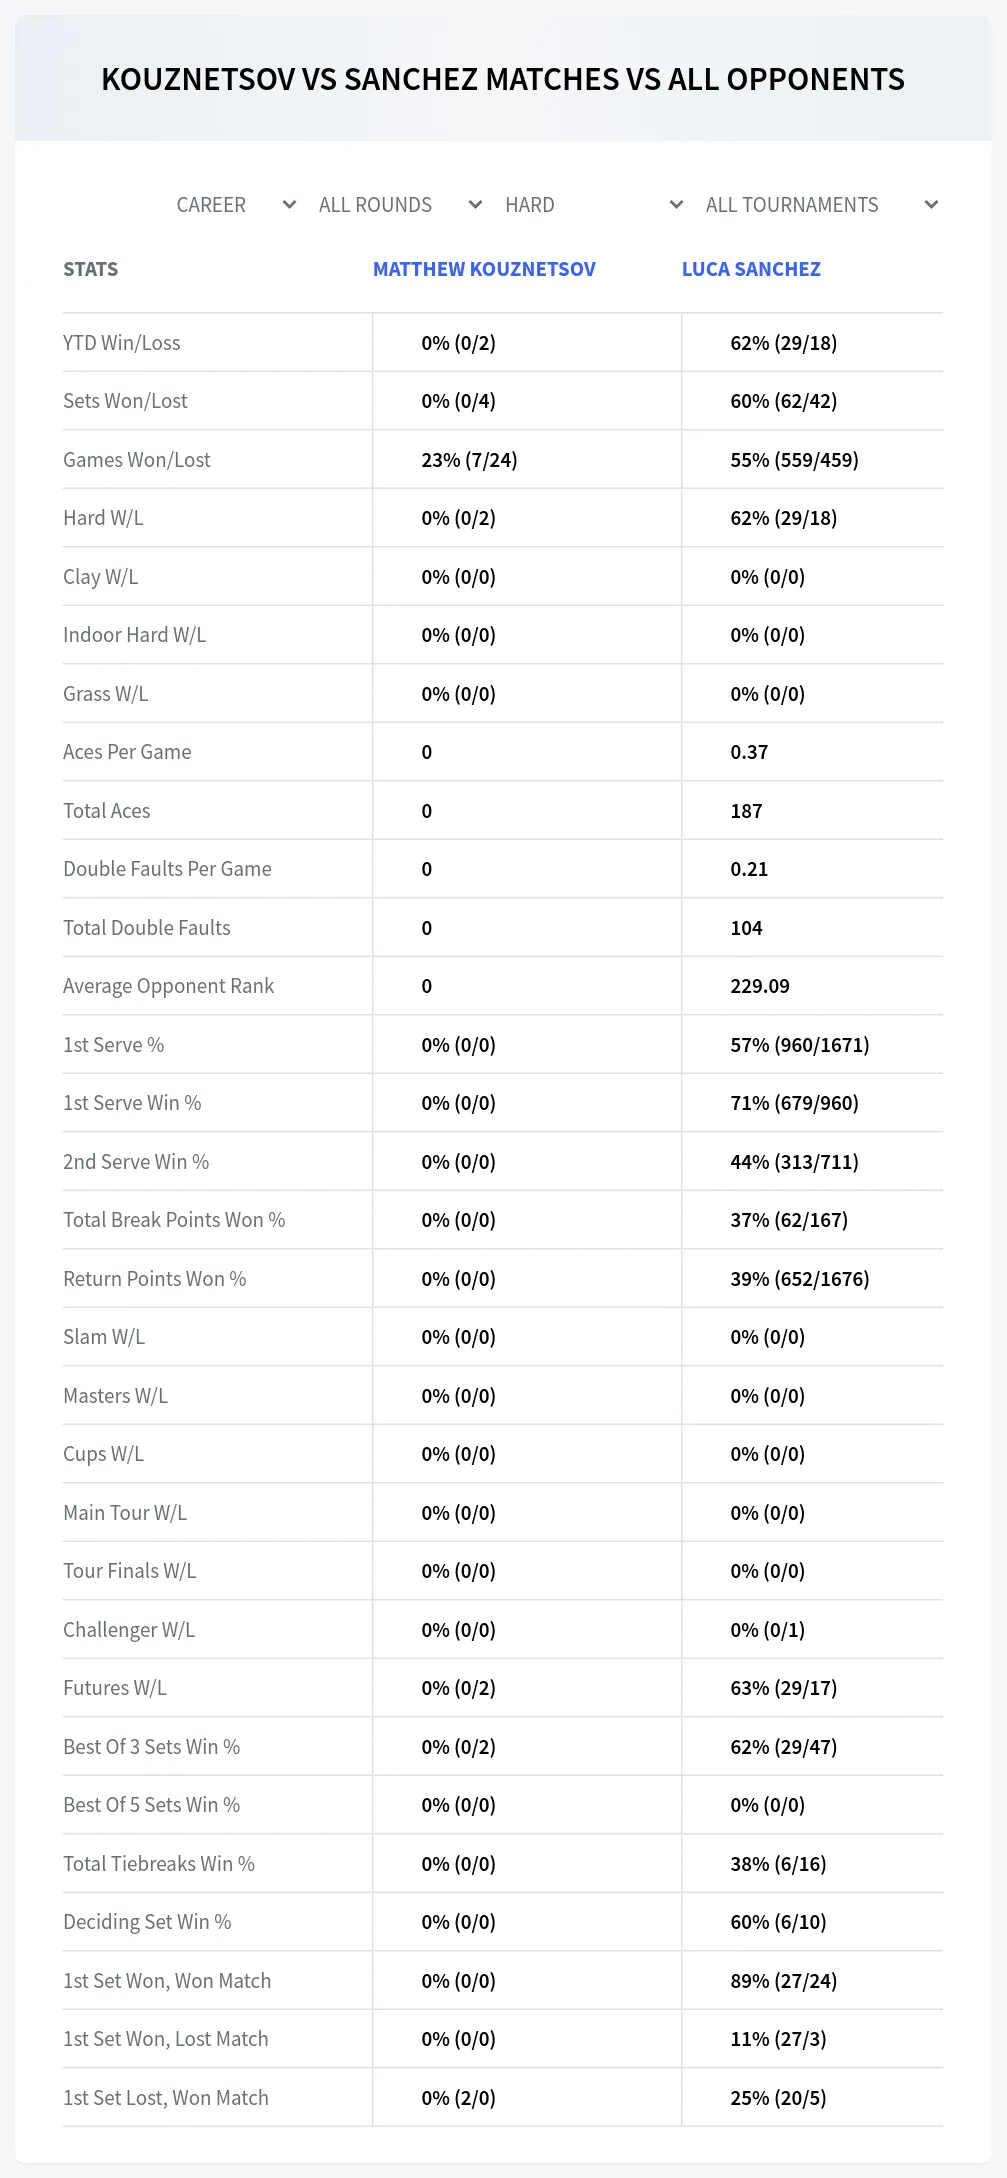The height and width of the screenshot is (2178, 1007).
Task: Click chevron arrow next to CAREER
Action: (289, 205)
